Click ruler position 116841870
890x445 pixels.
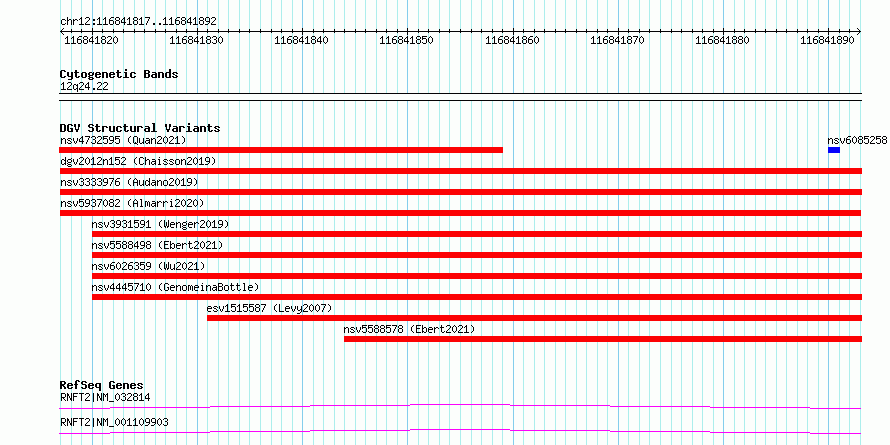tap(618, 40)
